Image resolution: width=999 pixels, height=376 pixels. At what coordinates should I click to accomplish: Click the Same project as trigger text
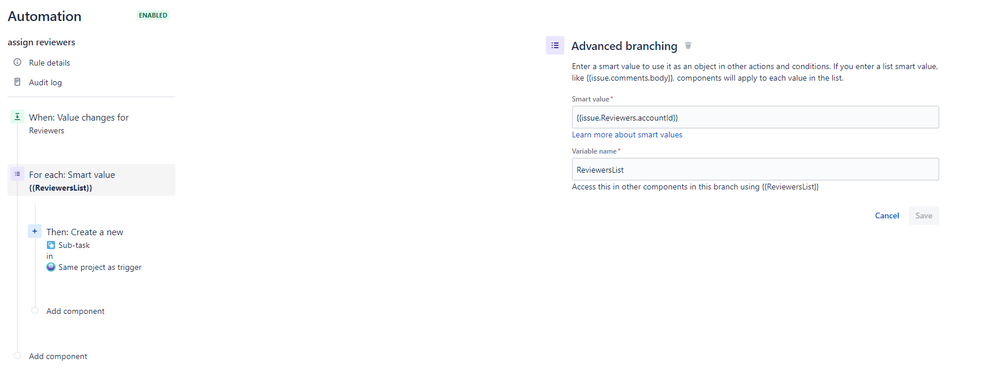pos(100,267)
